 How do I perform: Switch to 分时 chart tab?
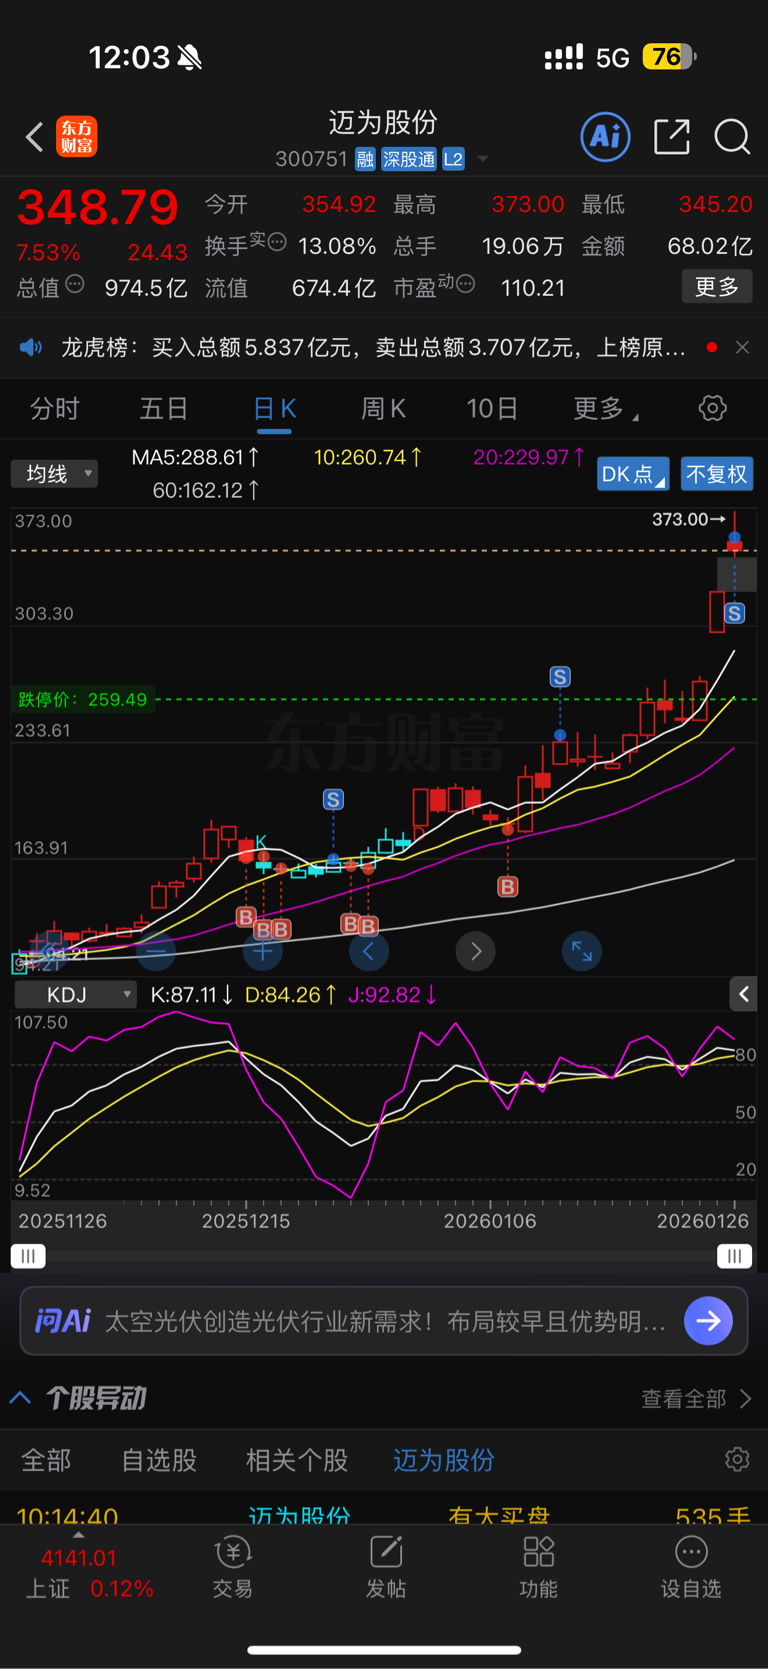coord(54,408)
